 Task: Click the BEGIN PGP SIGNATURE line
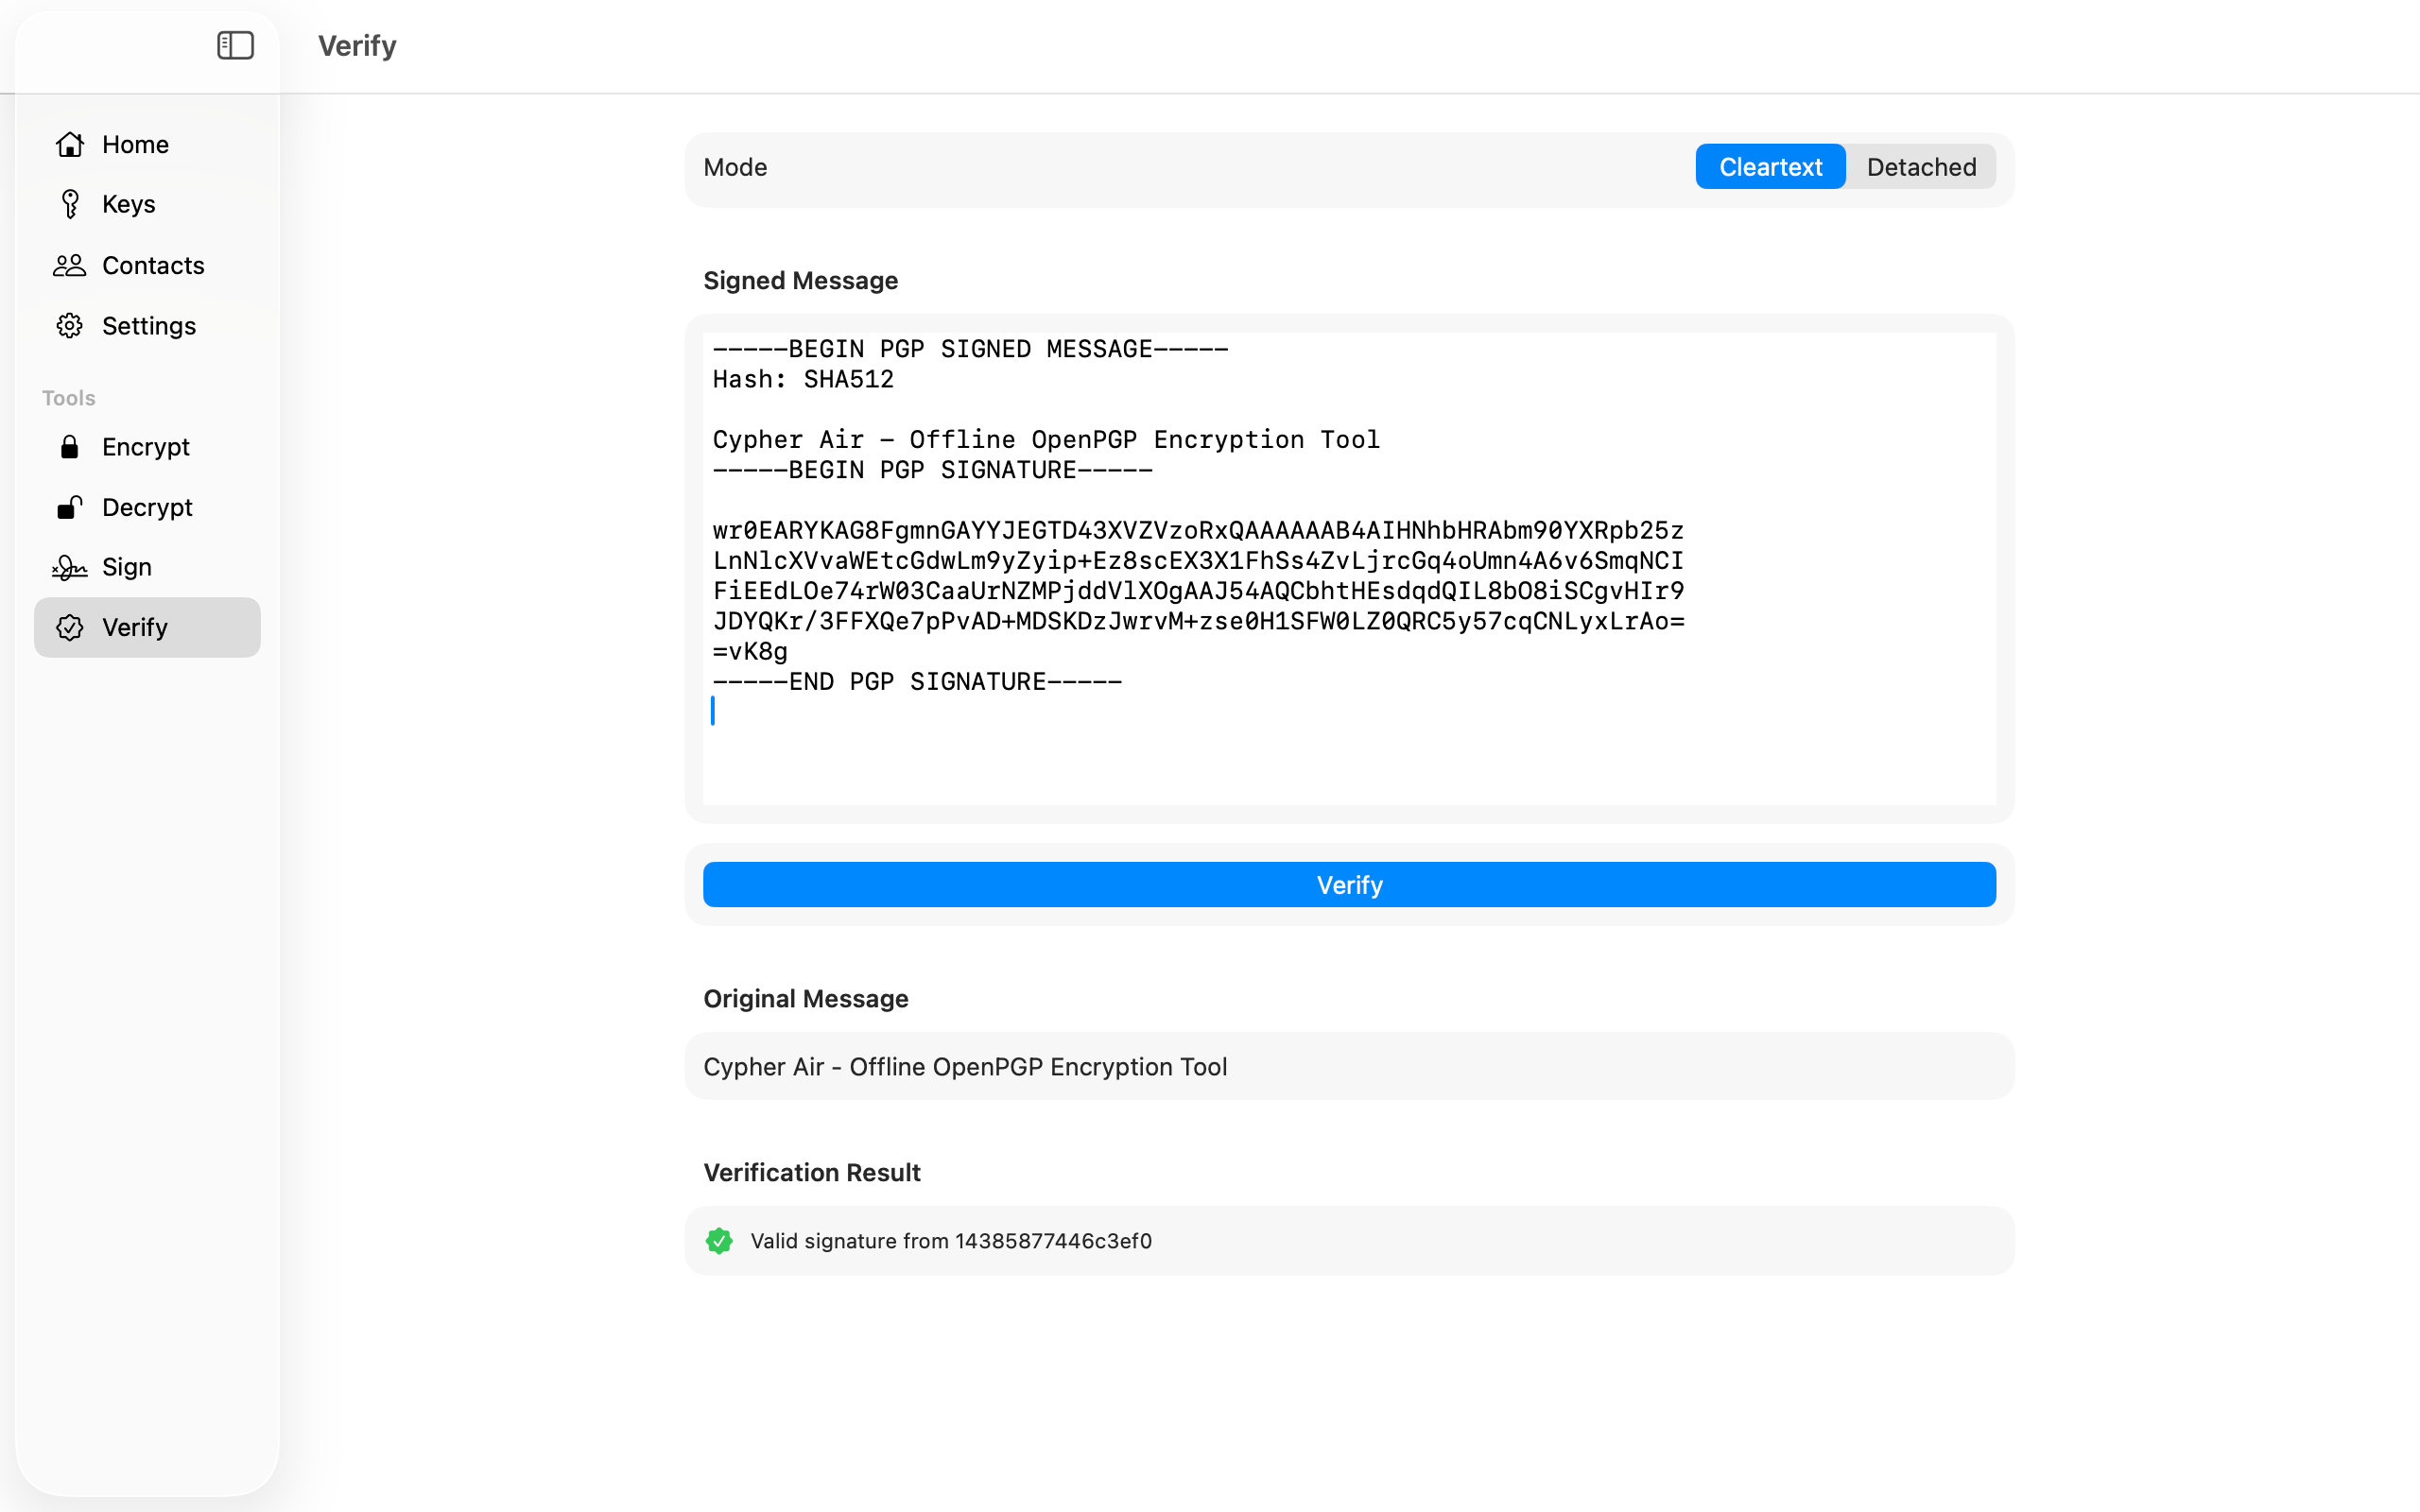point(932,470)
